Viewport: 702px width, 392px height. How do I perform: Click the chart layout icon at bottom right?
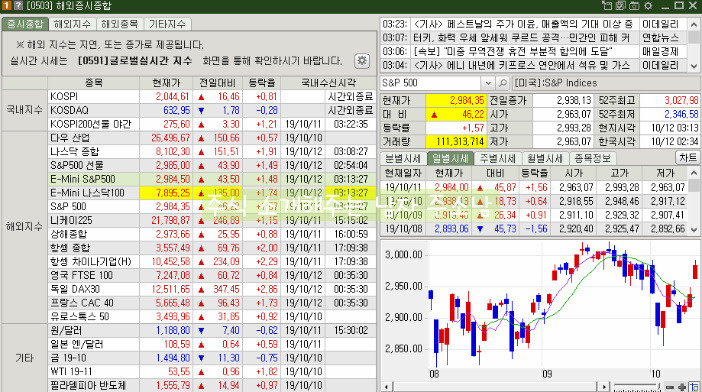(x=694, y=387)
